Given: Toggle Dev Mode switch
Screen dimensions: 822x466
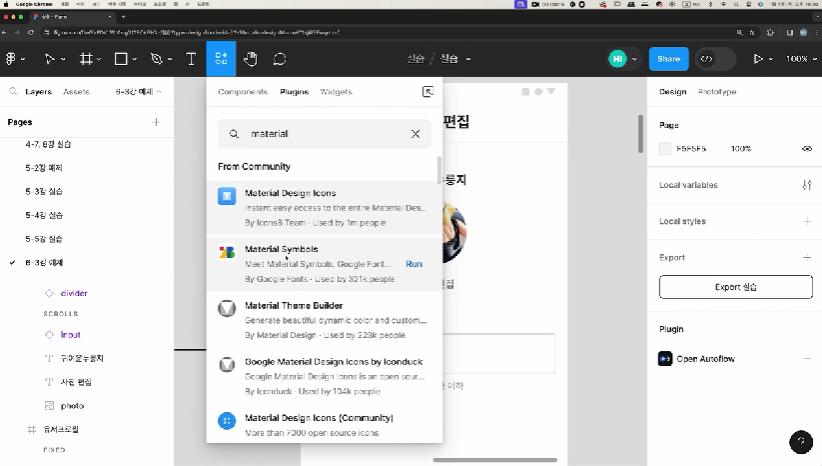Looking at the screenshot, I should 716,59.
